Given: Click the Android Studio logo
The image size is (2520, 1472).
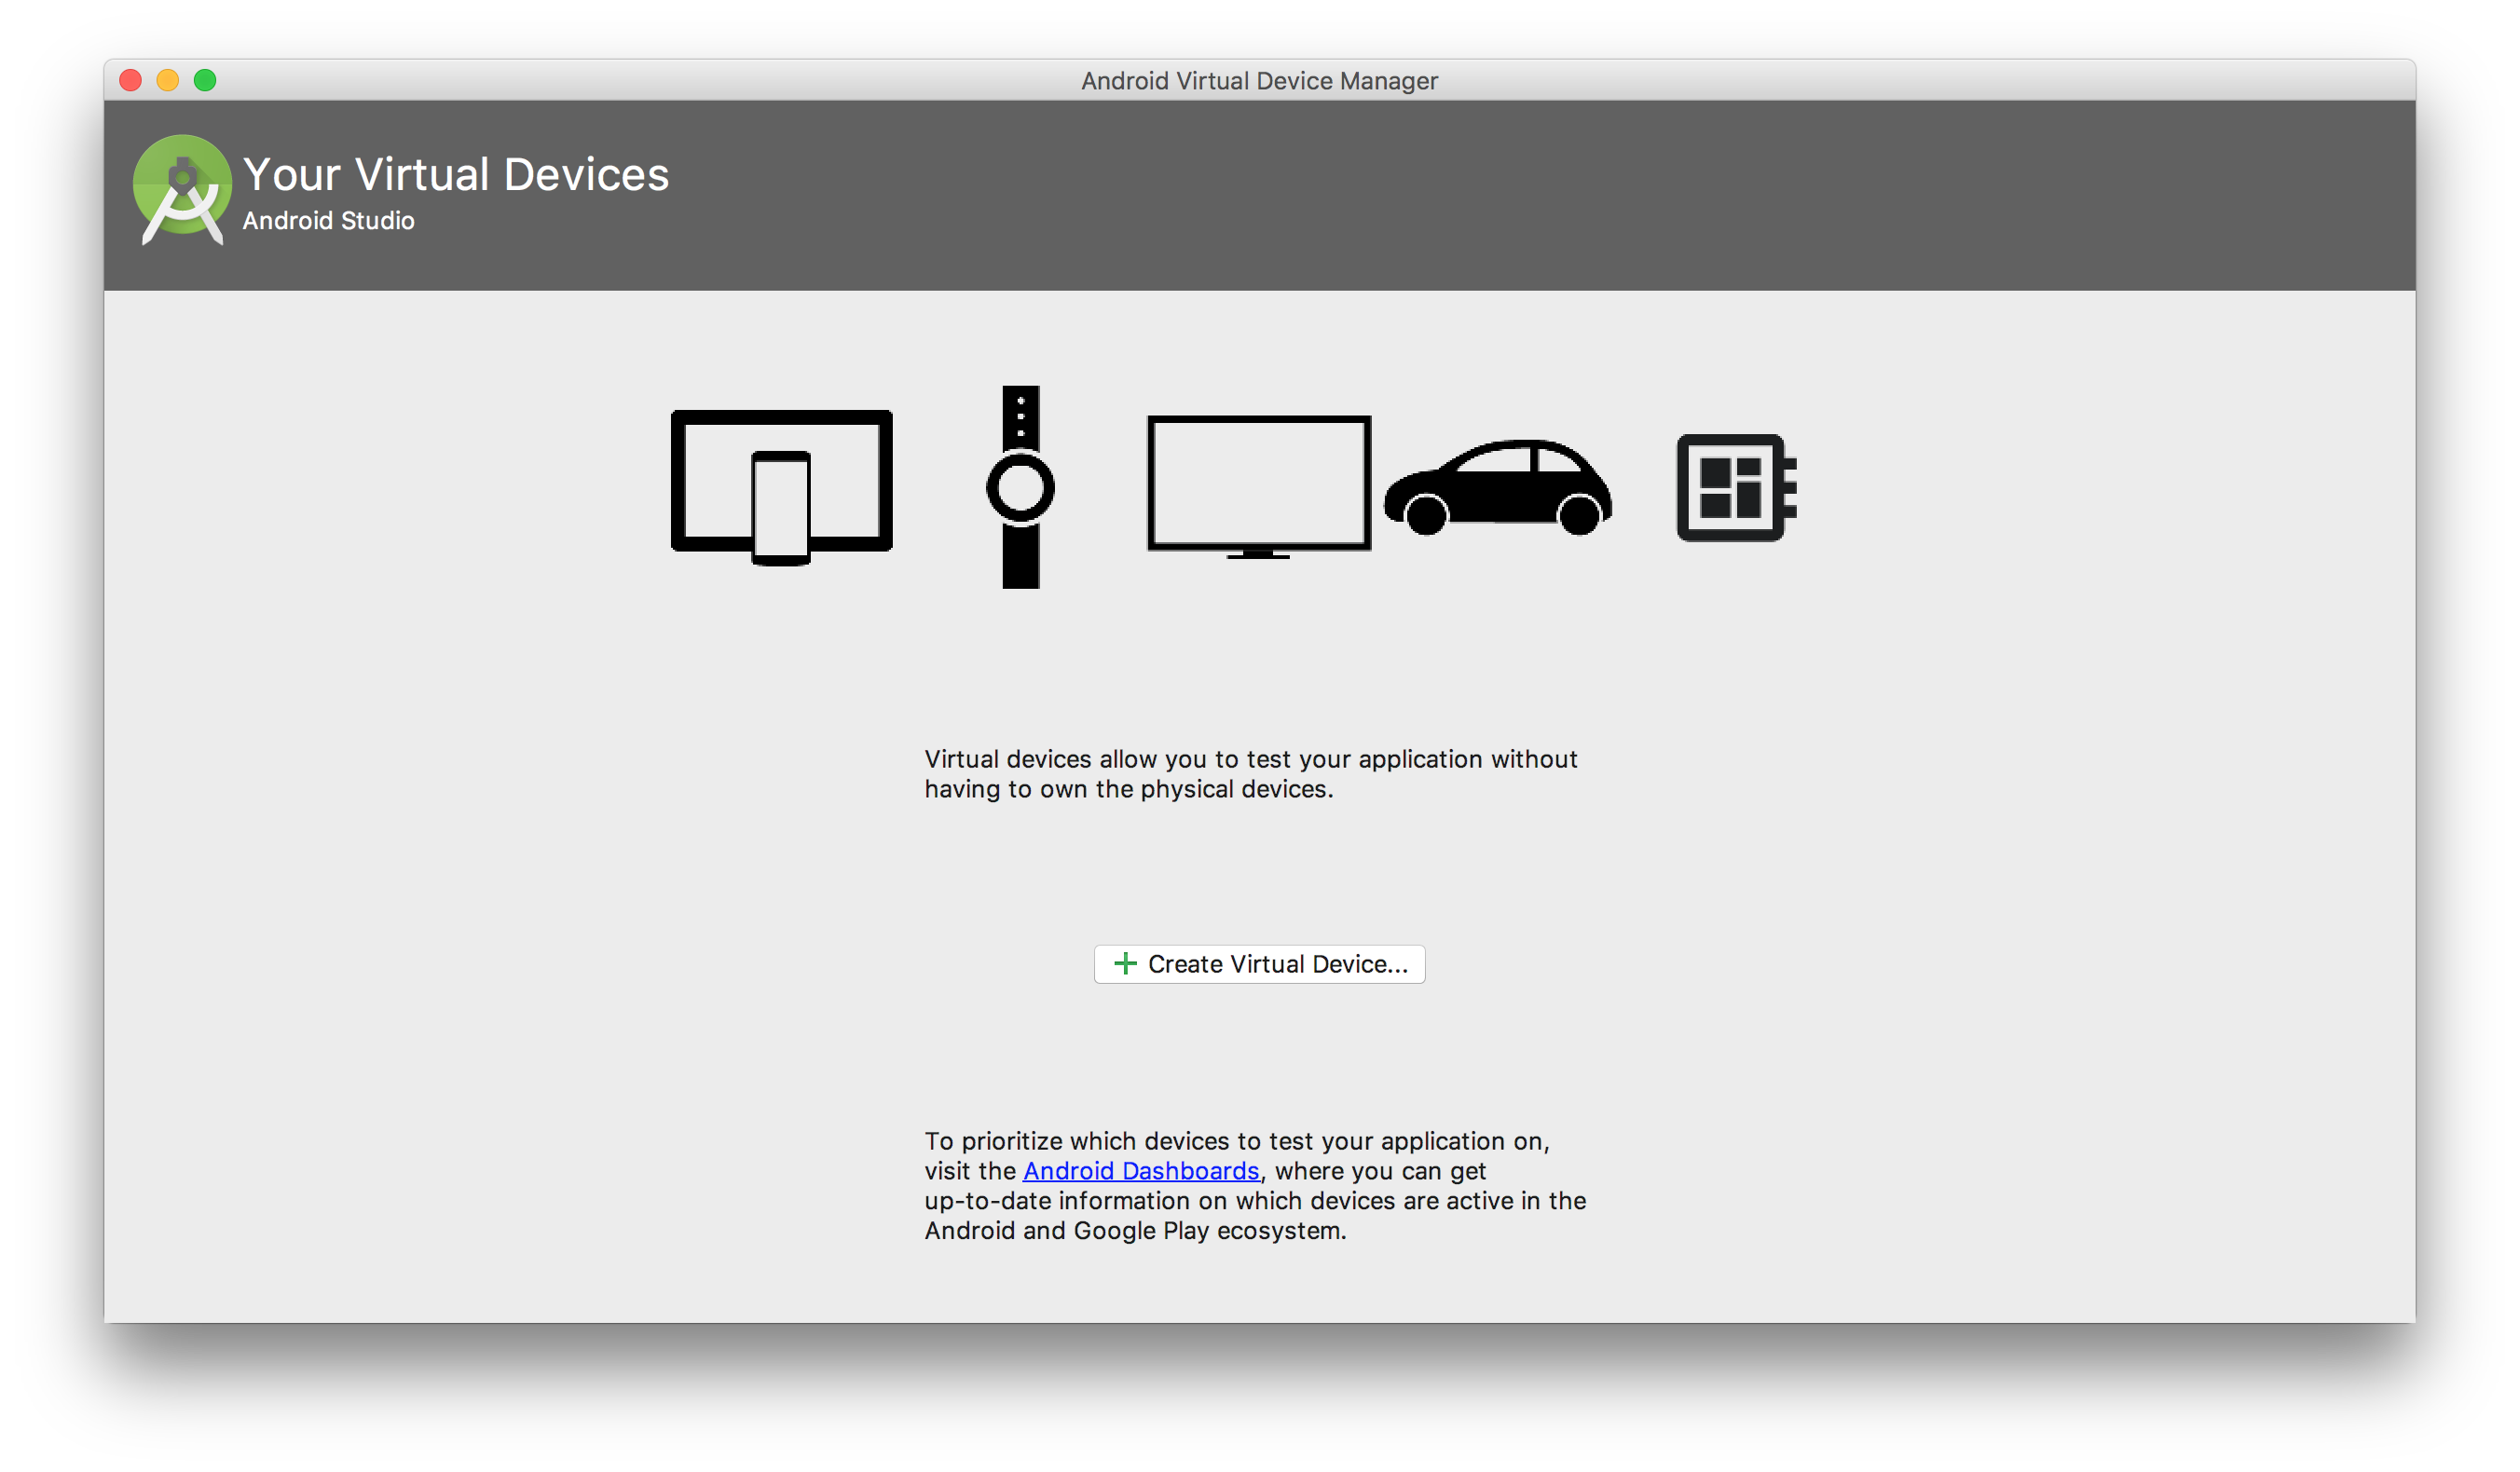Looking at the screenshot, I should click(183, 190).
